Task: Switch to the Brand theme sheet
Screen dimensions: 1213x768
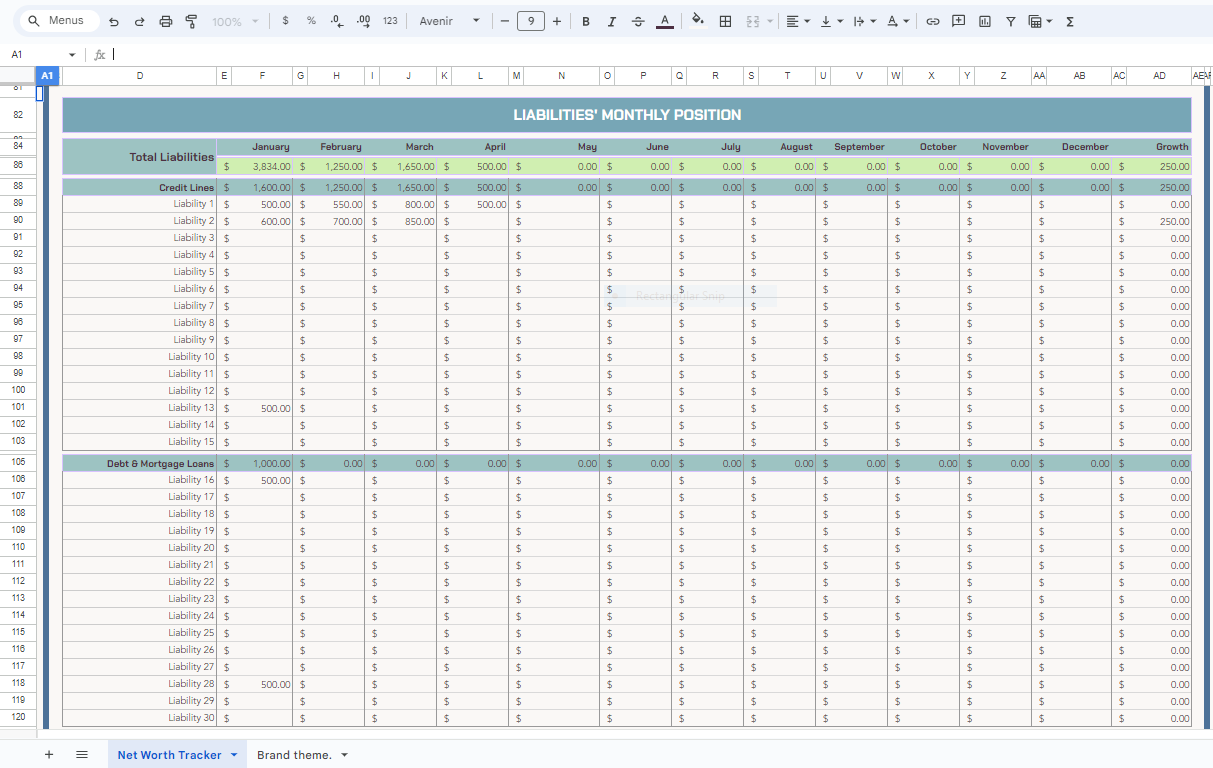Action: tap(295, 755)
